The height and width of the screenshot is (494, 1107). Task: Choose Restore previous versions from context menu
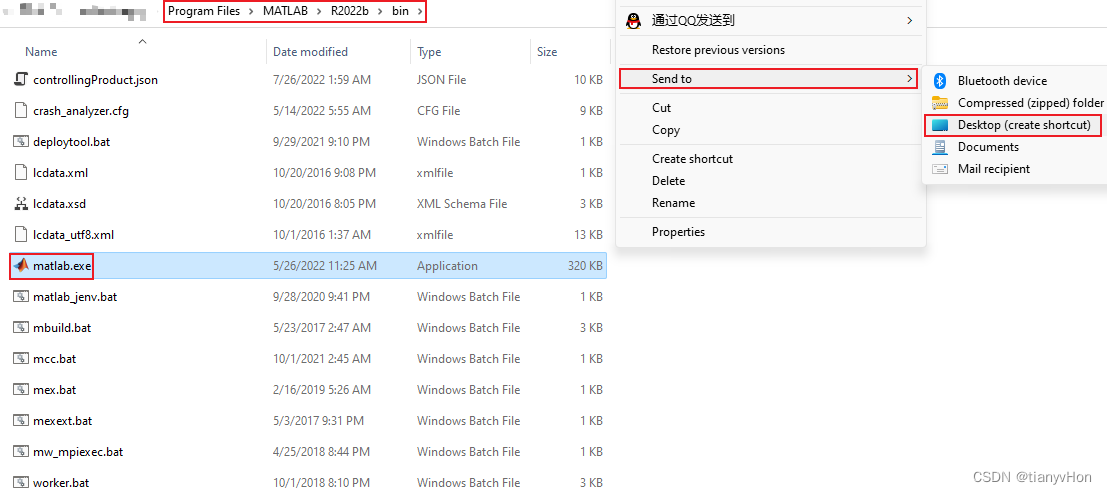718,50
